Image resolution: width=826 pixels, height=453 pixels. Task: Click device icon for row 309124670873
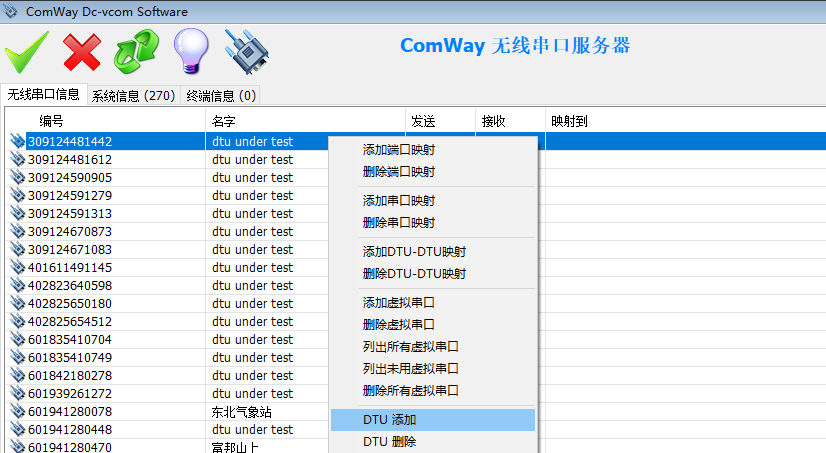17,231
